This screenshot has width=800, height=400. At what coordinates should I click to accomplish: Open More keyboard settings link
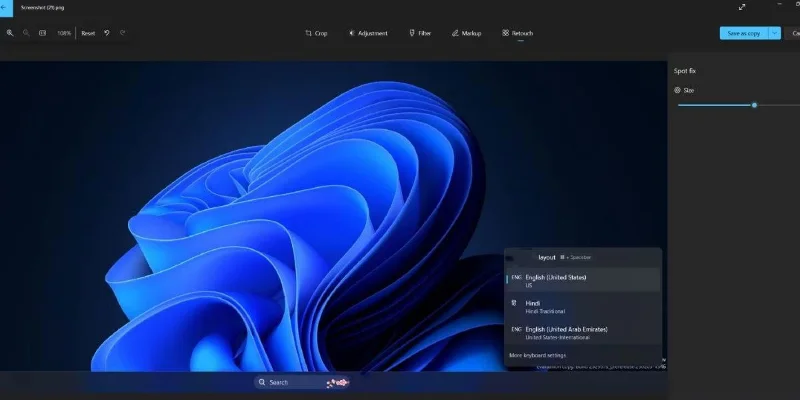tap(537, 355)
